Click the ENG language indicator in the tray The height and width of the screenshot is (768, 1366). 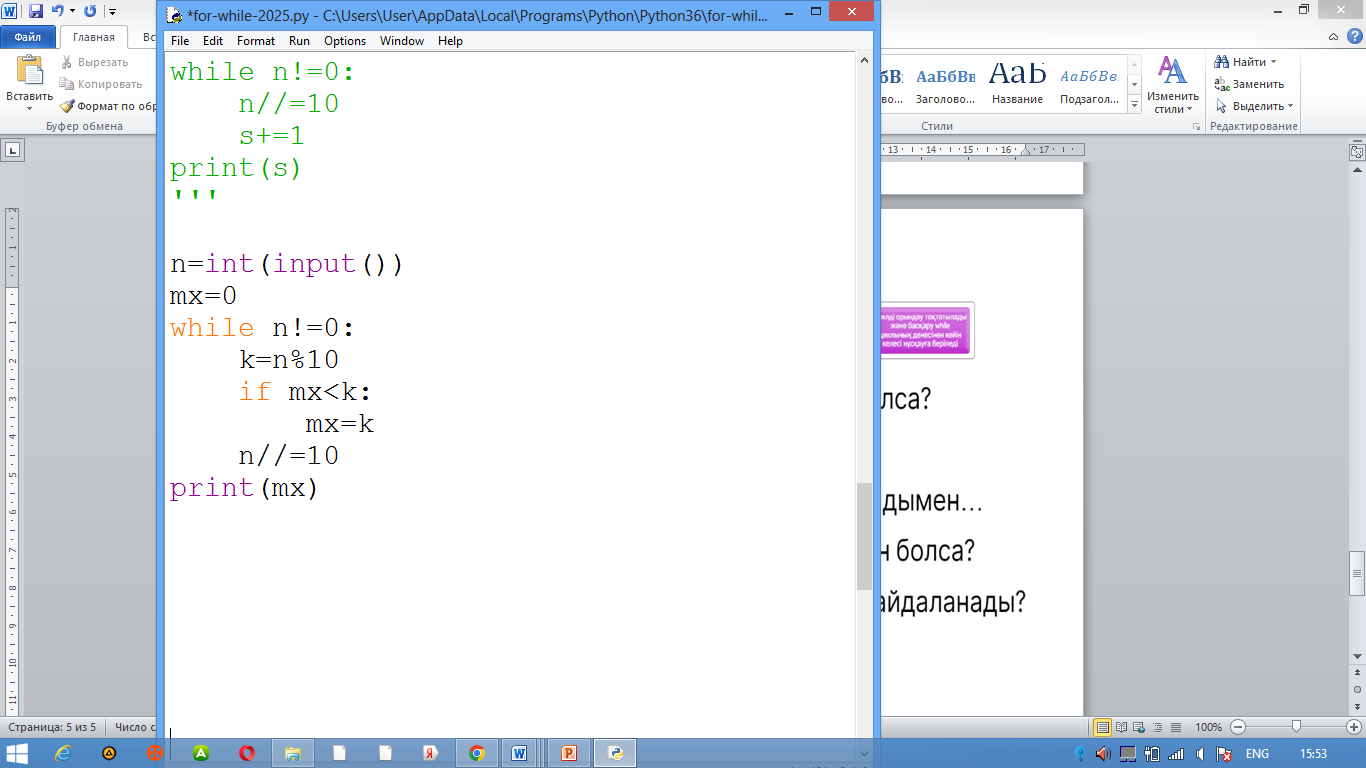click(x=1258, y=753)
